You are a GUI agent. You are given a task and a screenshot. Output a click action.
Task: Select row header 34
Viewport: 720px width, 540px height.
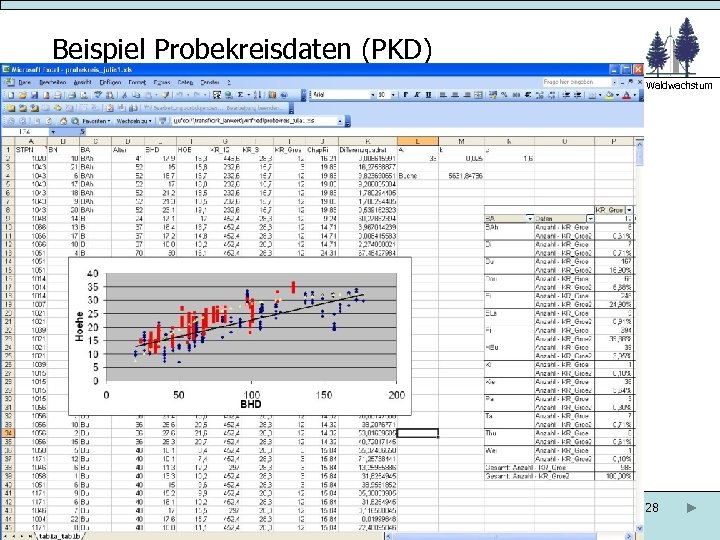click(7, 433)
